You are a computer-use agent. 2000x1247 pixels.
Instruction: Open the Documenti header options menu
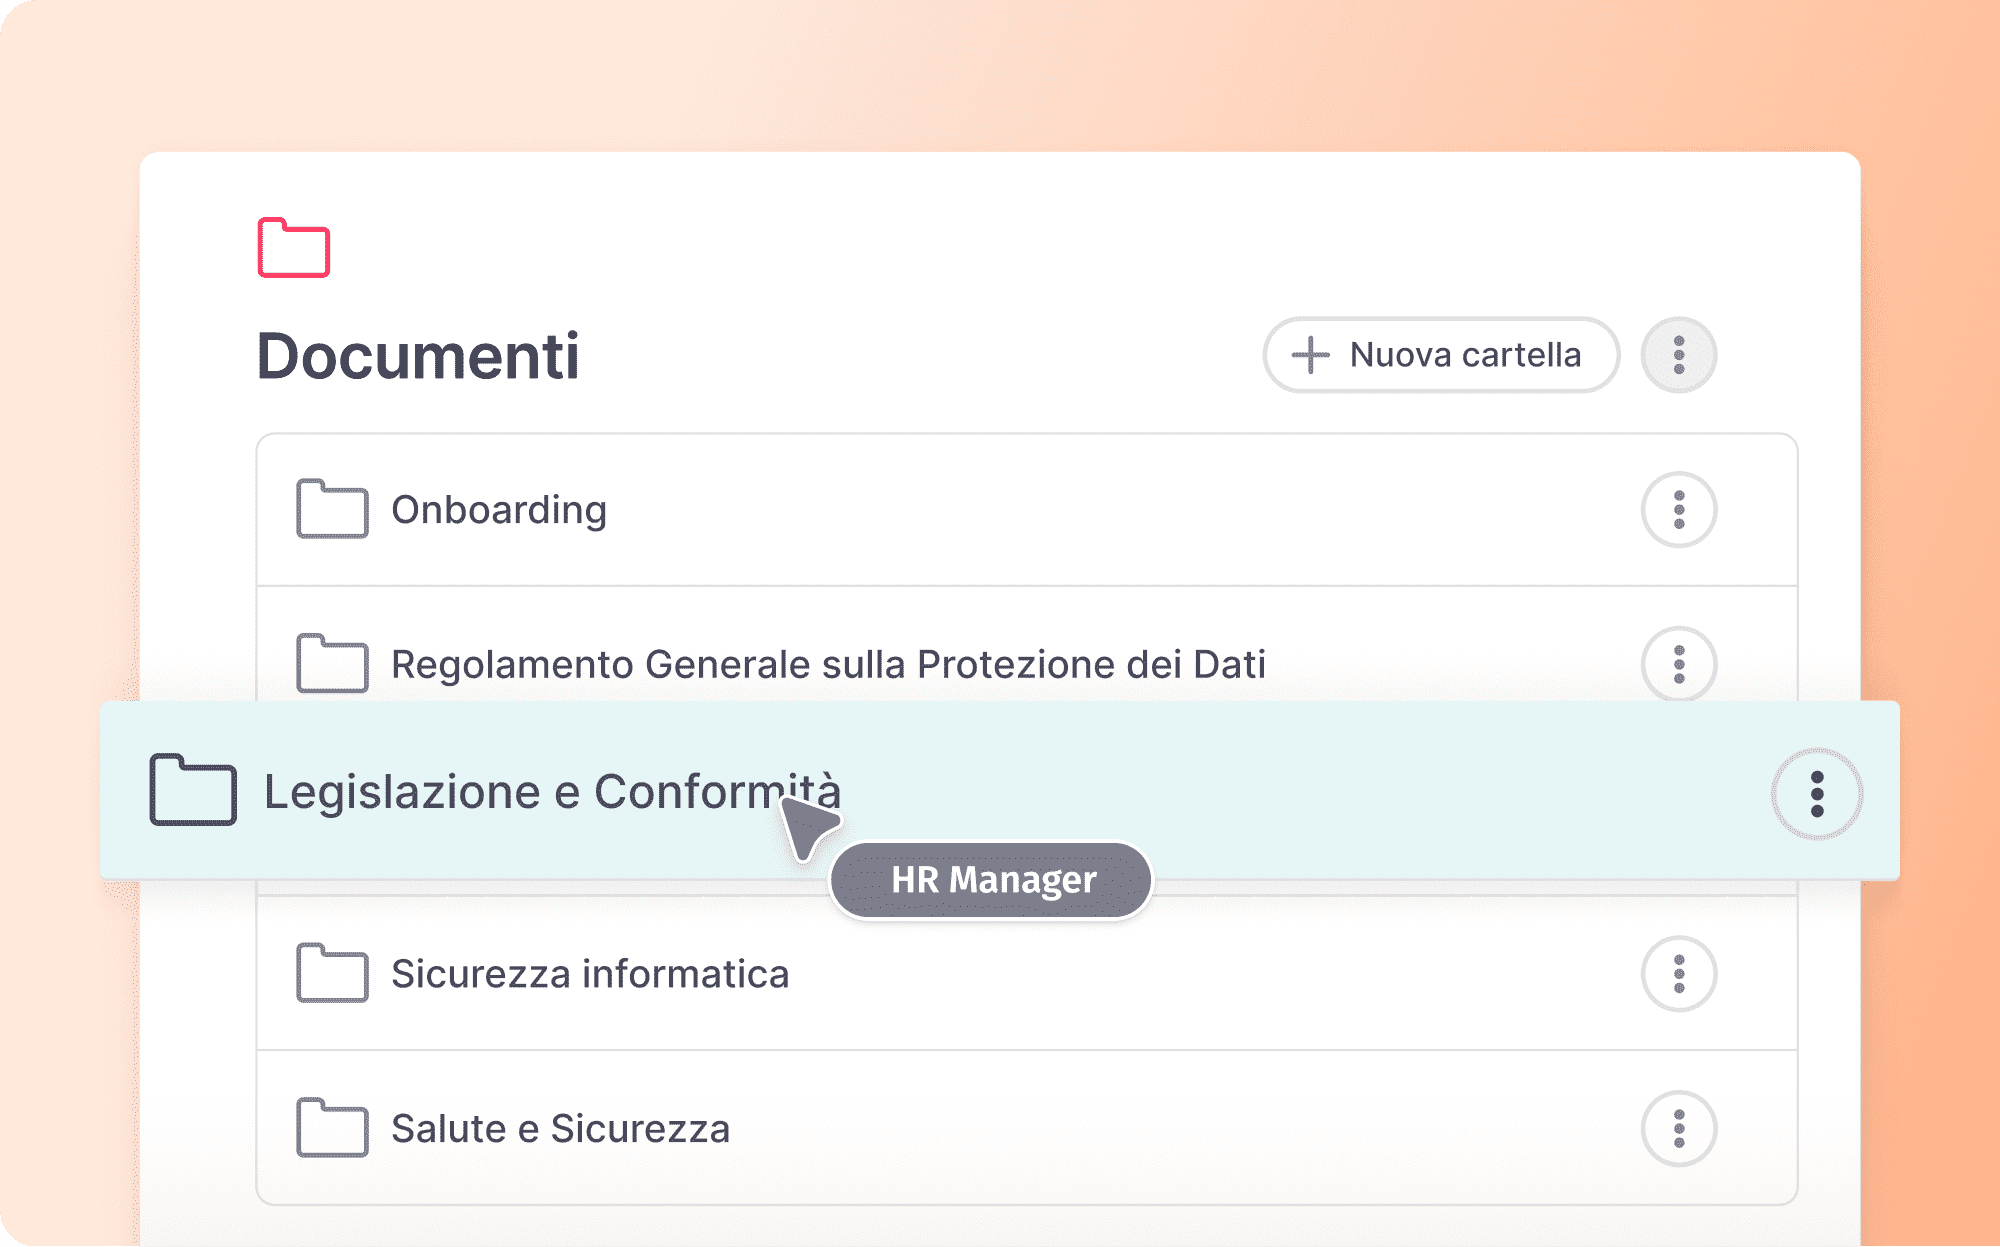(x=1679, y=355)
